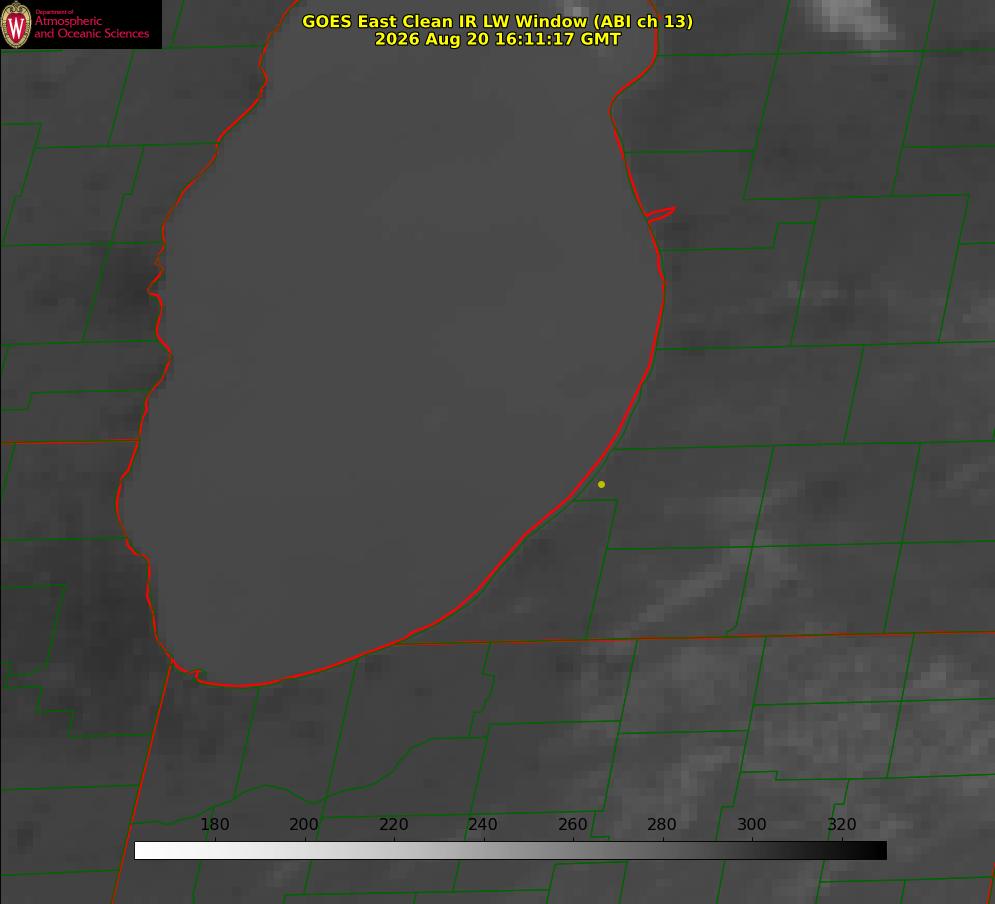Image resolution: width=995 pixels, height=904 pixels.
Task: Click the 300 colorbar label
Action: (752, 824)
